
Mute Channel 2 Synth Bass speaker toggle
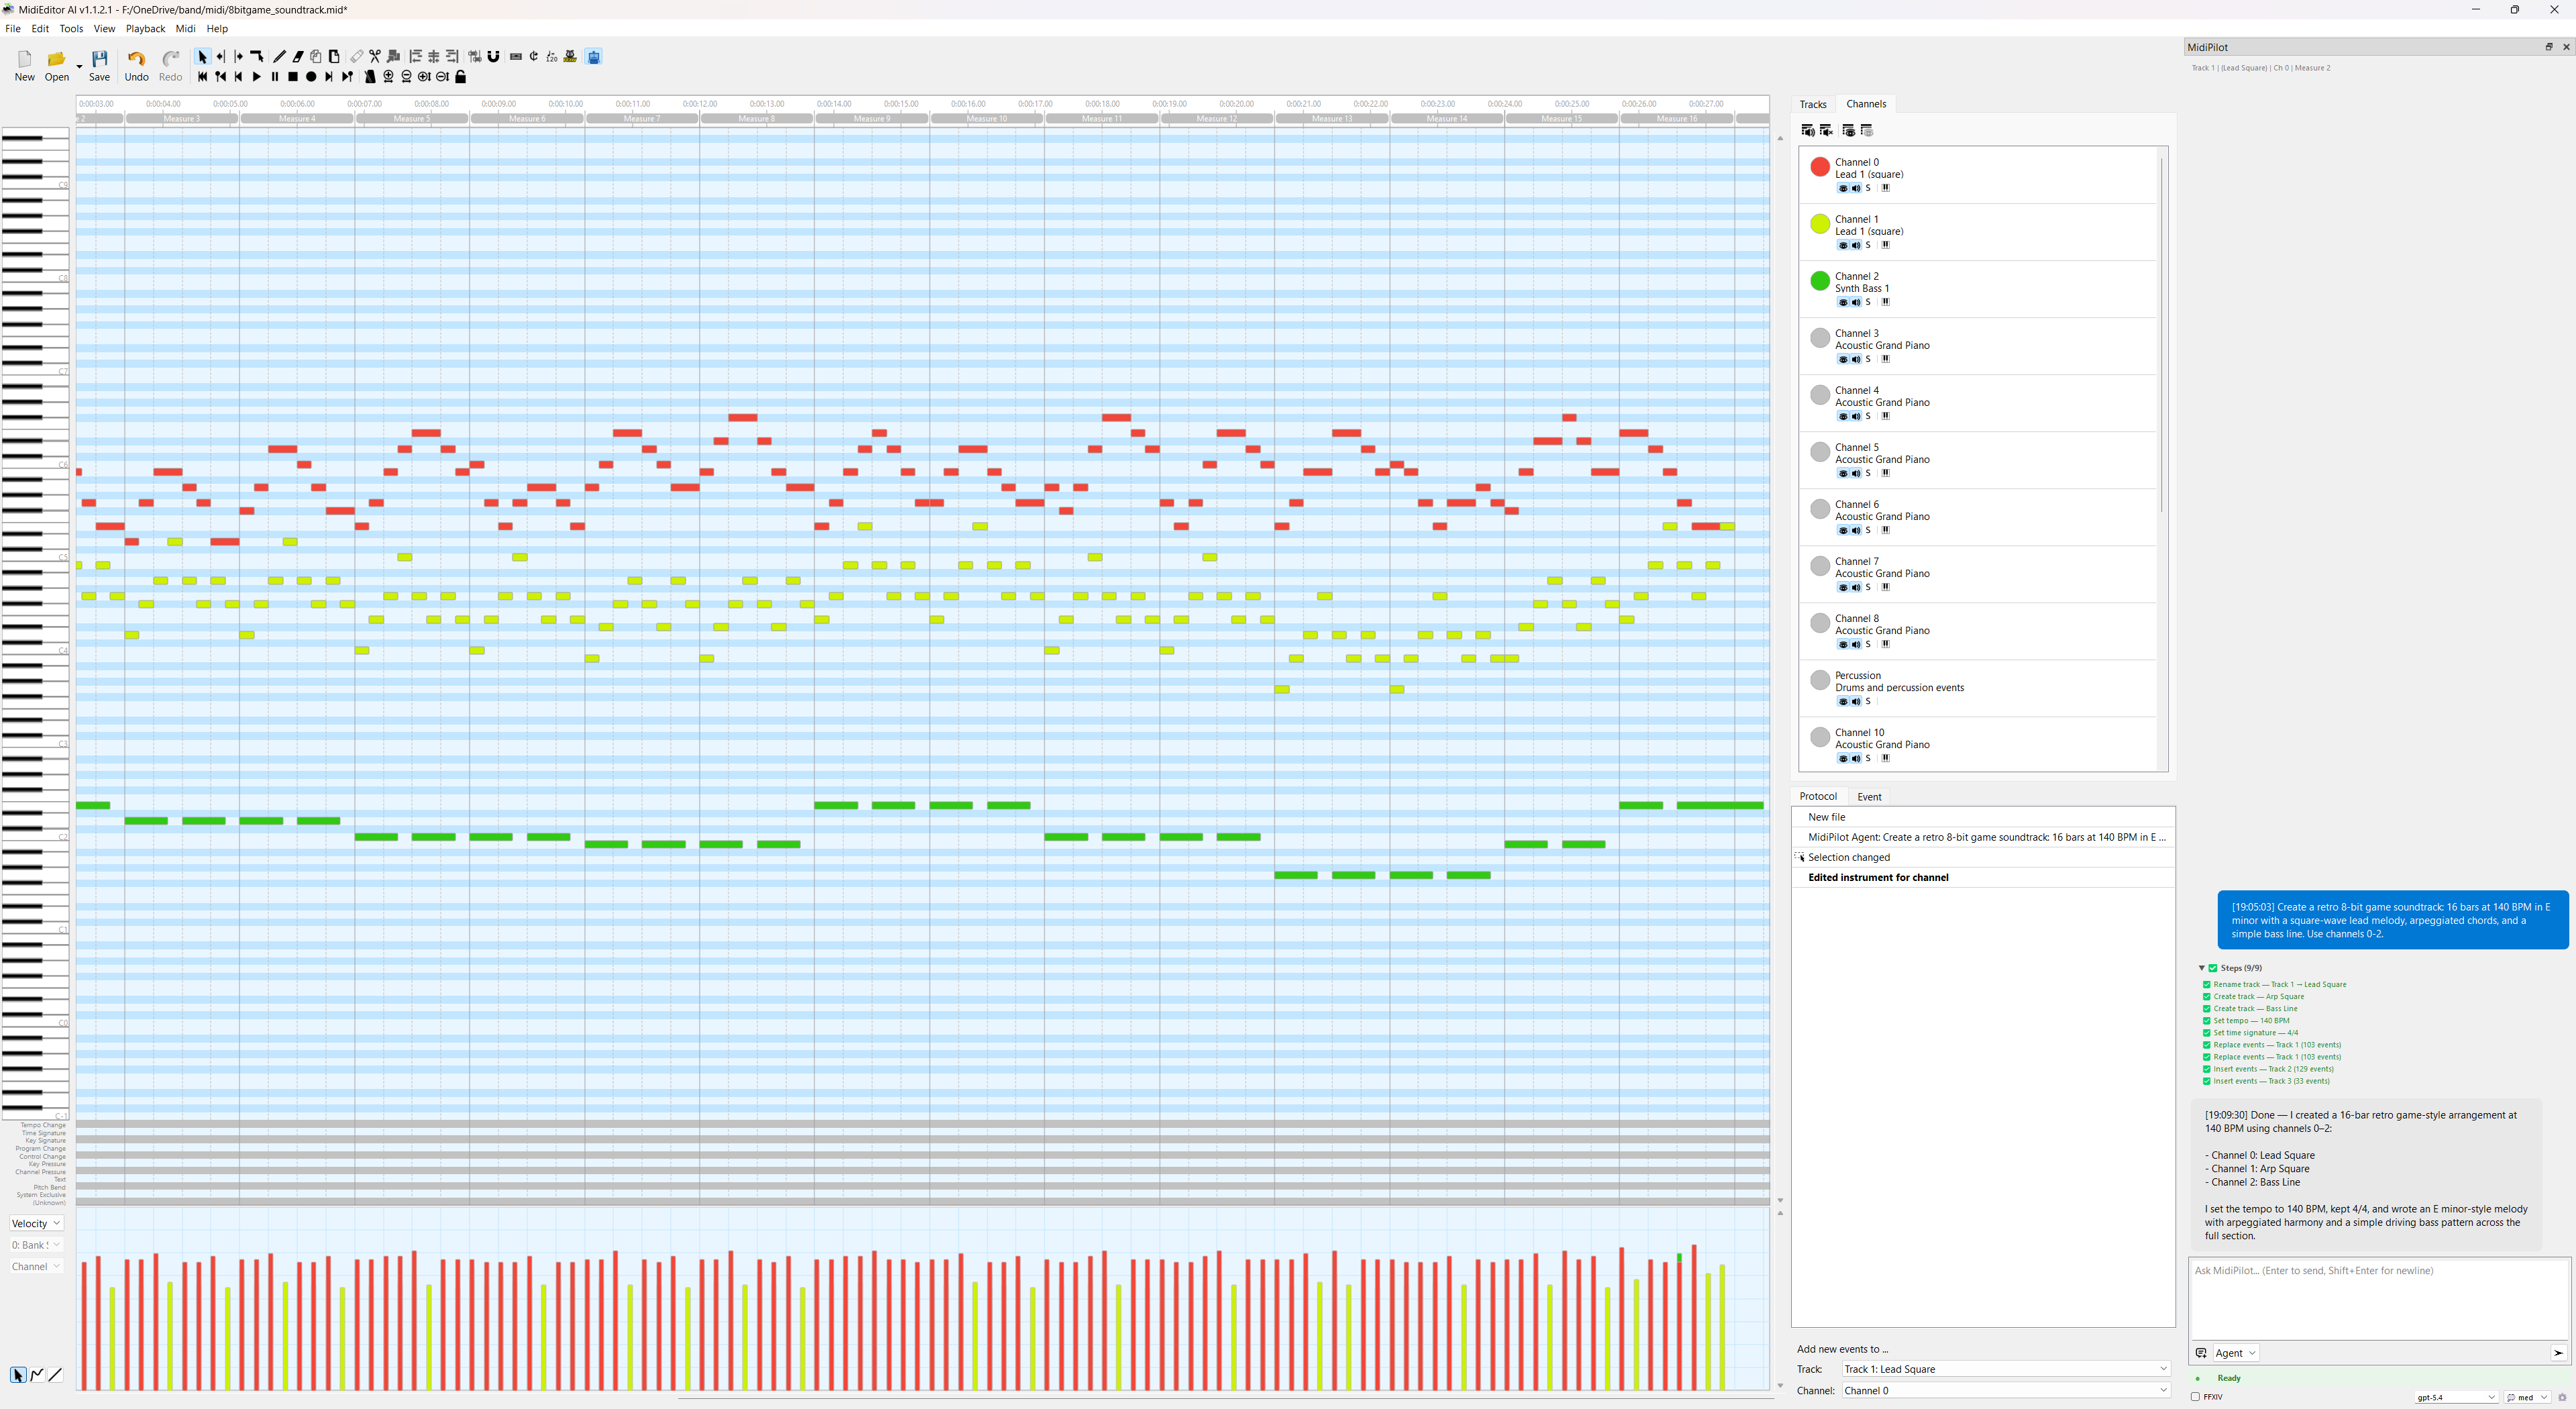pyautogui.click(x=1856, y=303)
